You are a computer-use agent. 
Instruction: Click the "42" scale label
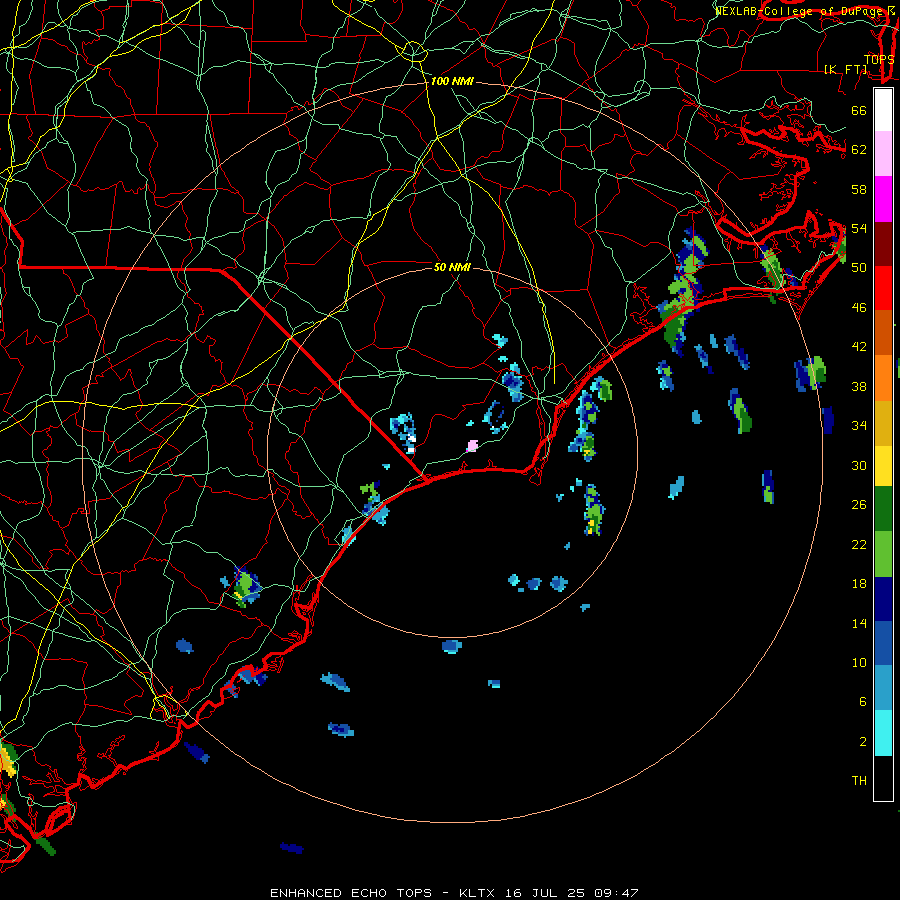(x=859, y=347)
